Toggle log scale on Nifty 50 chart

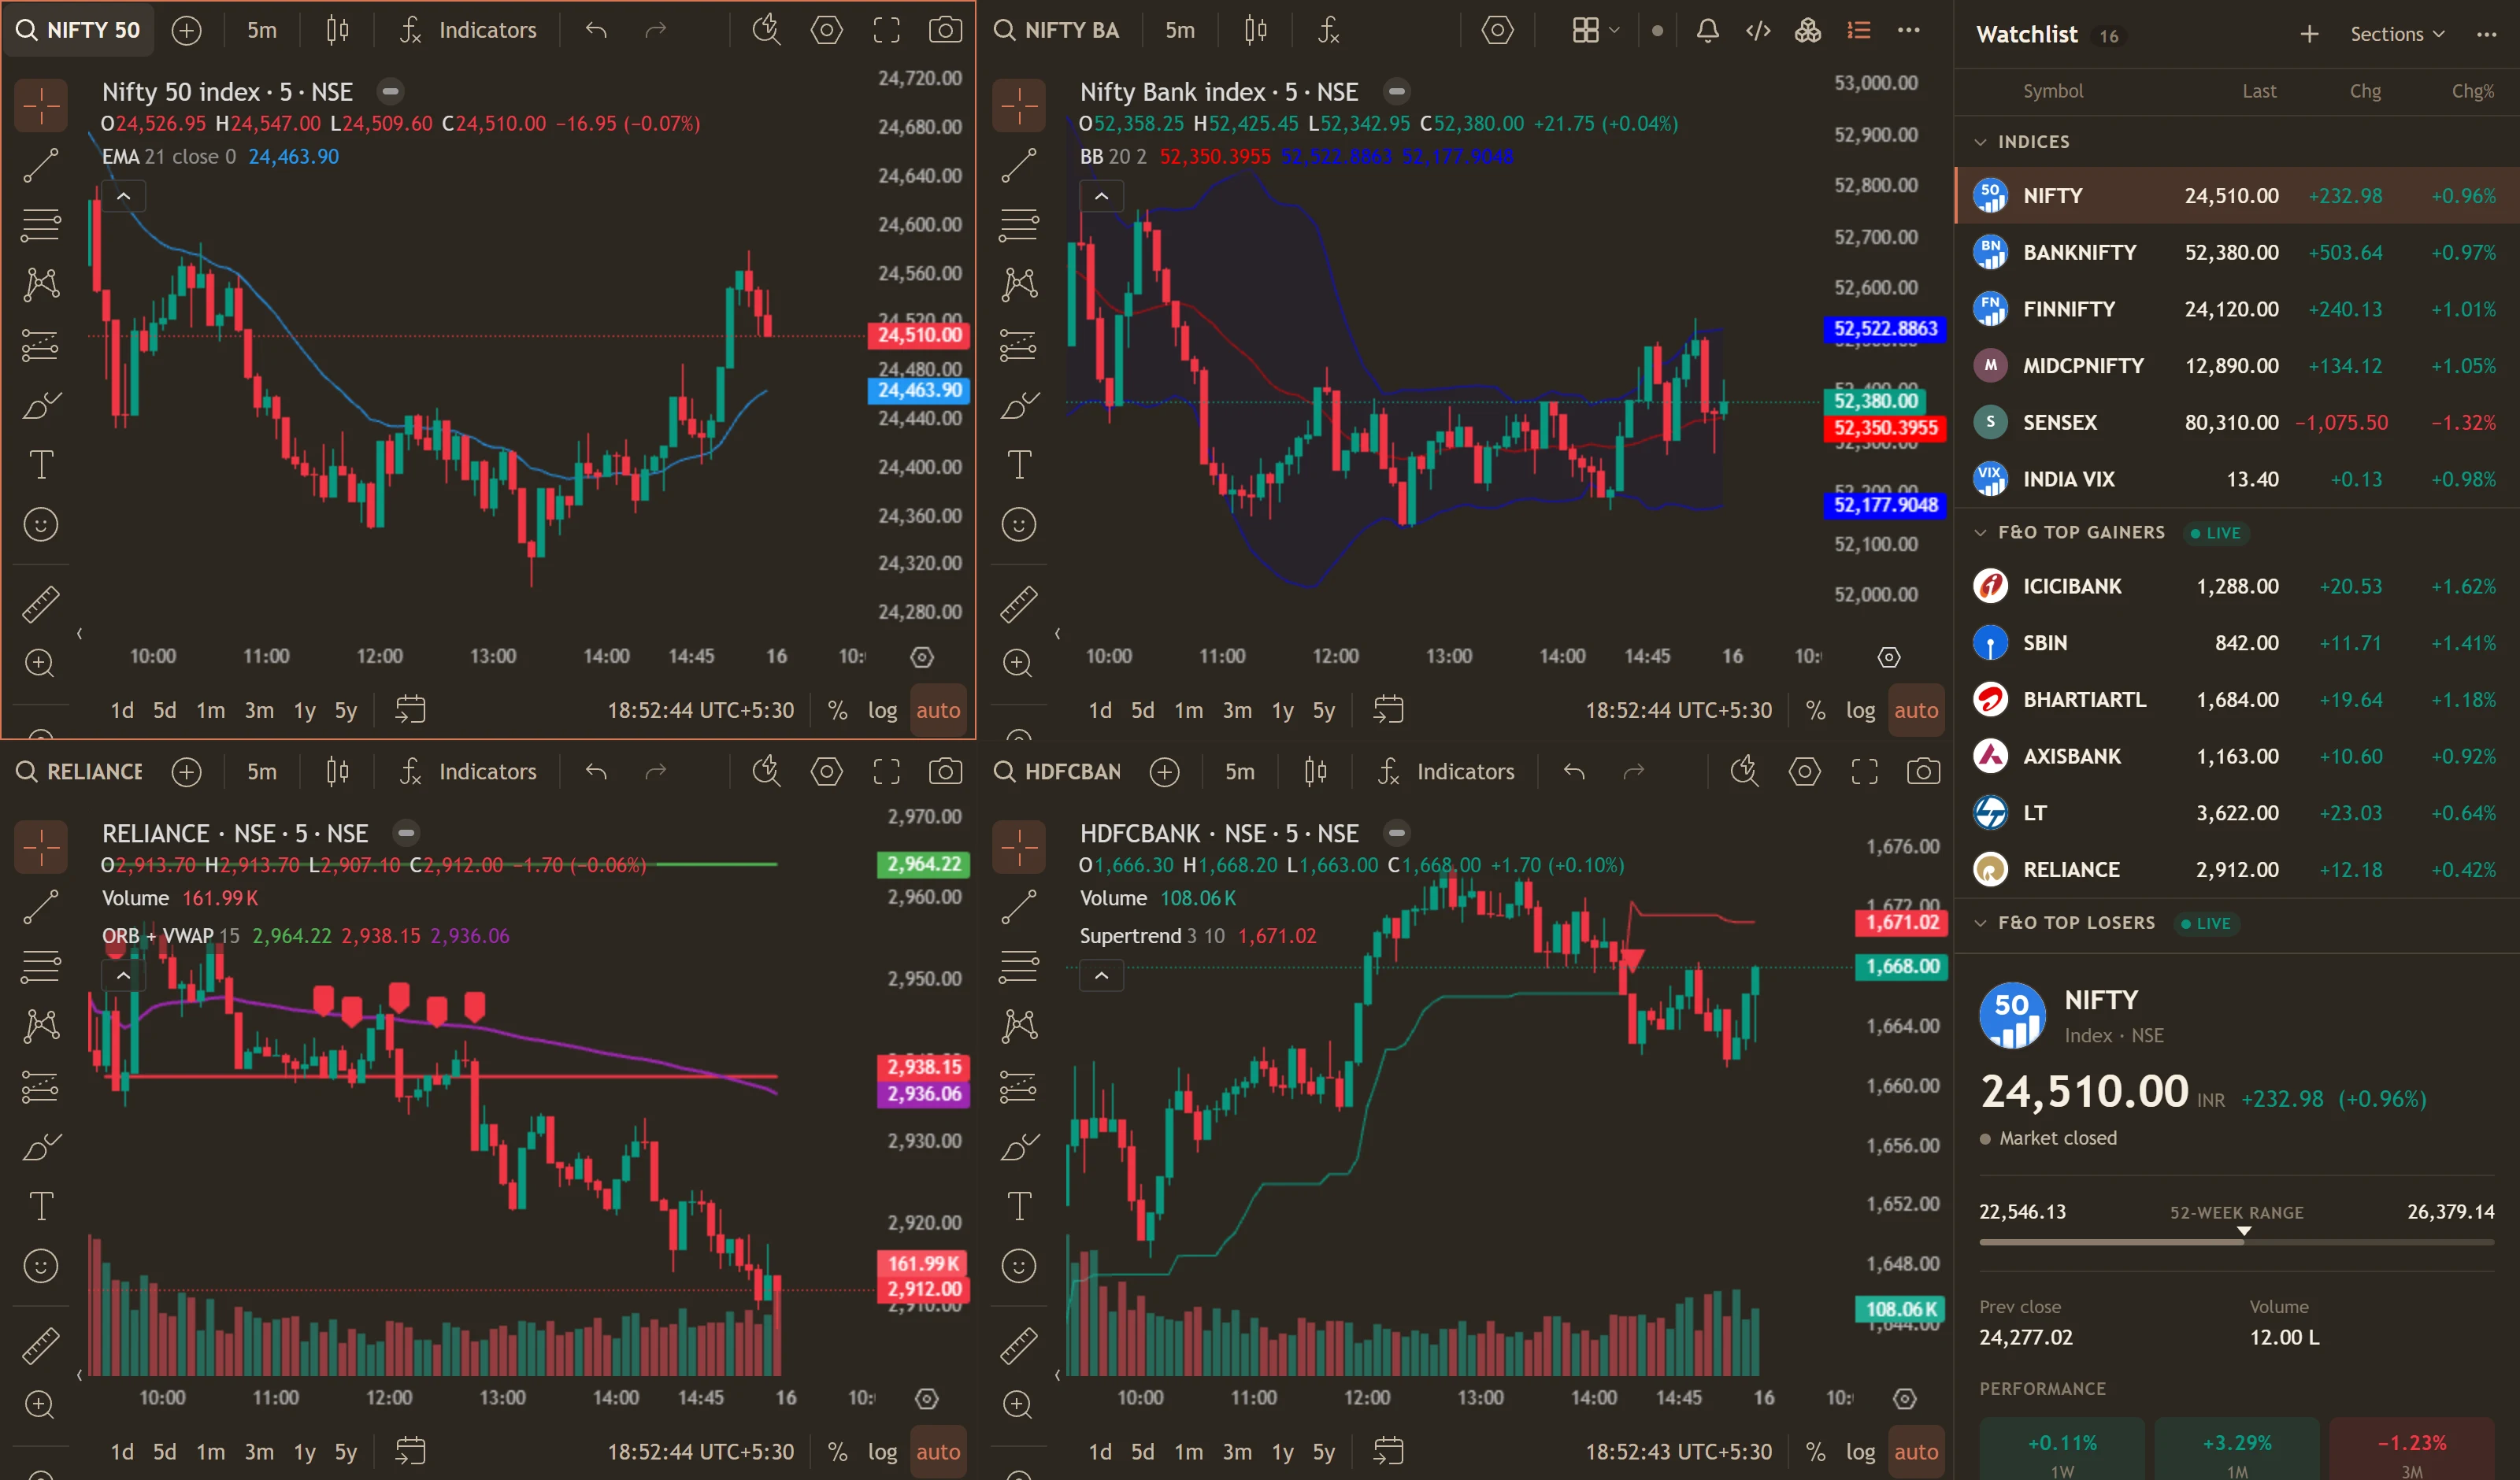(x=882, y=710)
